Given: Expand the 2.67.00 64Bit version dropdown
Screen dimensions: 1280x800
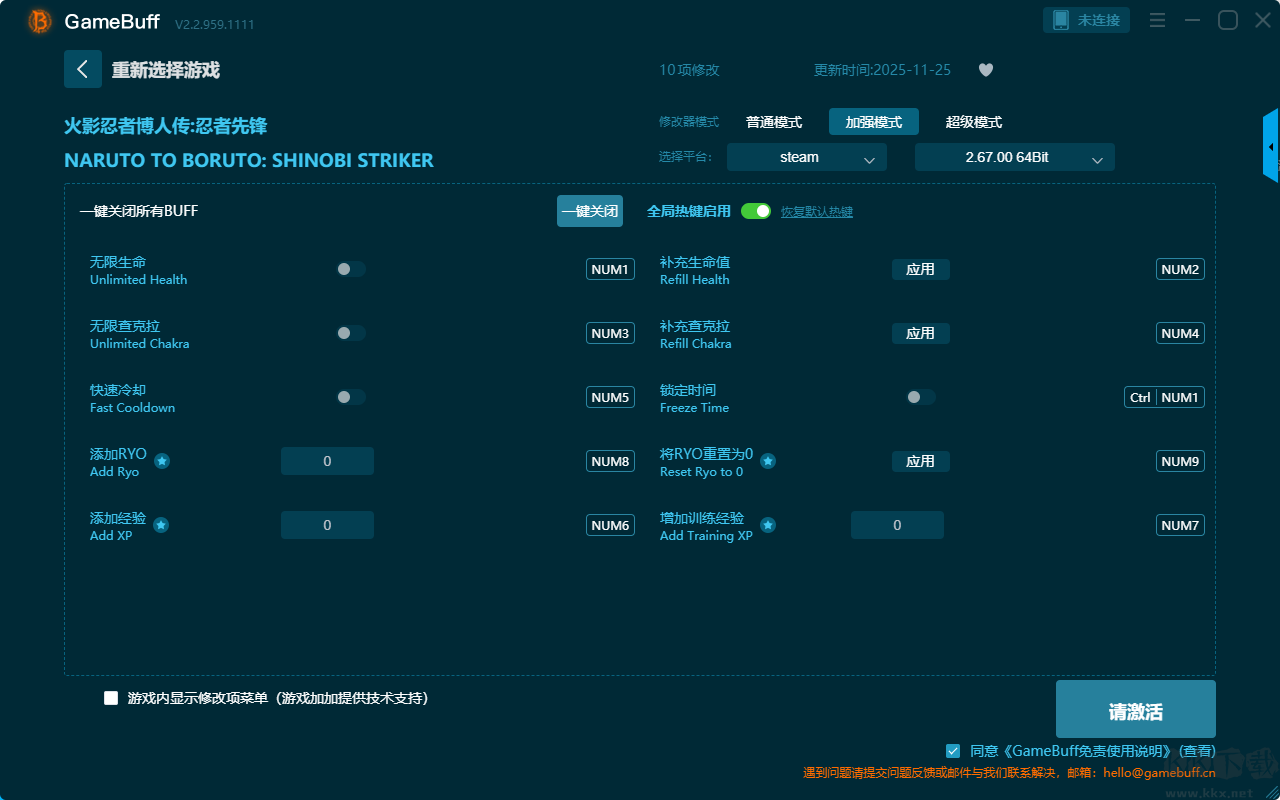Looking at the screenshot, I should pyautogui.click(x=1014, y=157).
